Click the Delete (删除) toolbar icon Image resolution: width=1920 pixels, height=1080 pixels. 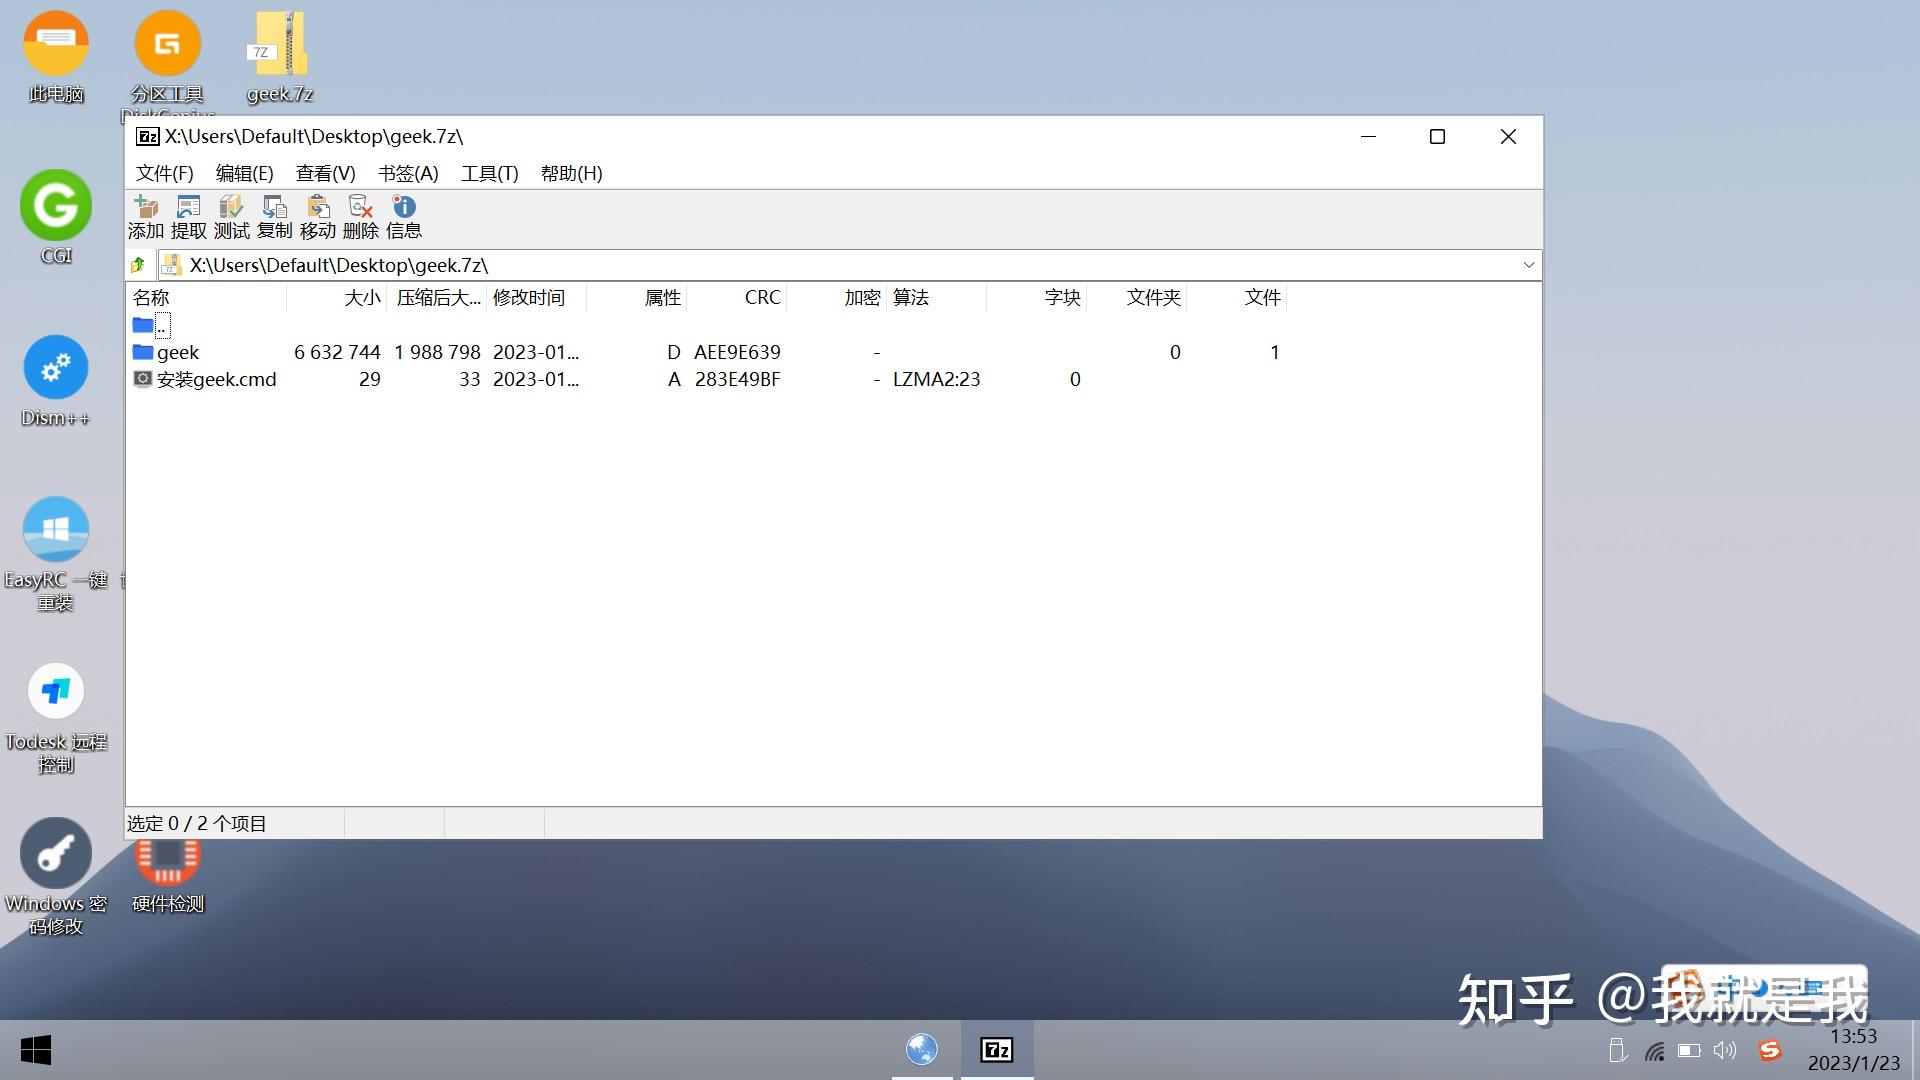pyautogui.click(x=360, y=207)
